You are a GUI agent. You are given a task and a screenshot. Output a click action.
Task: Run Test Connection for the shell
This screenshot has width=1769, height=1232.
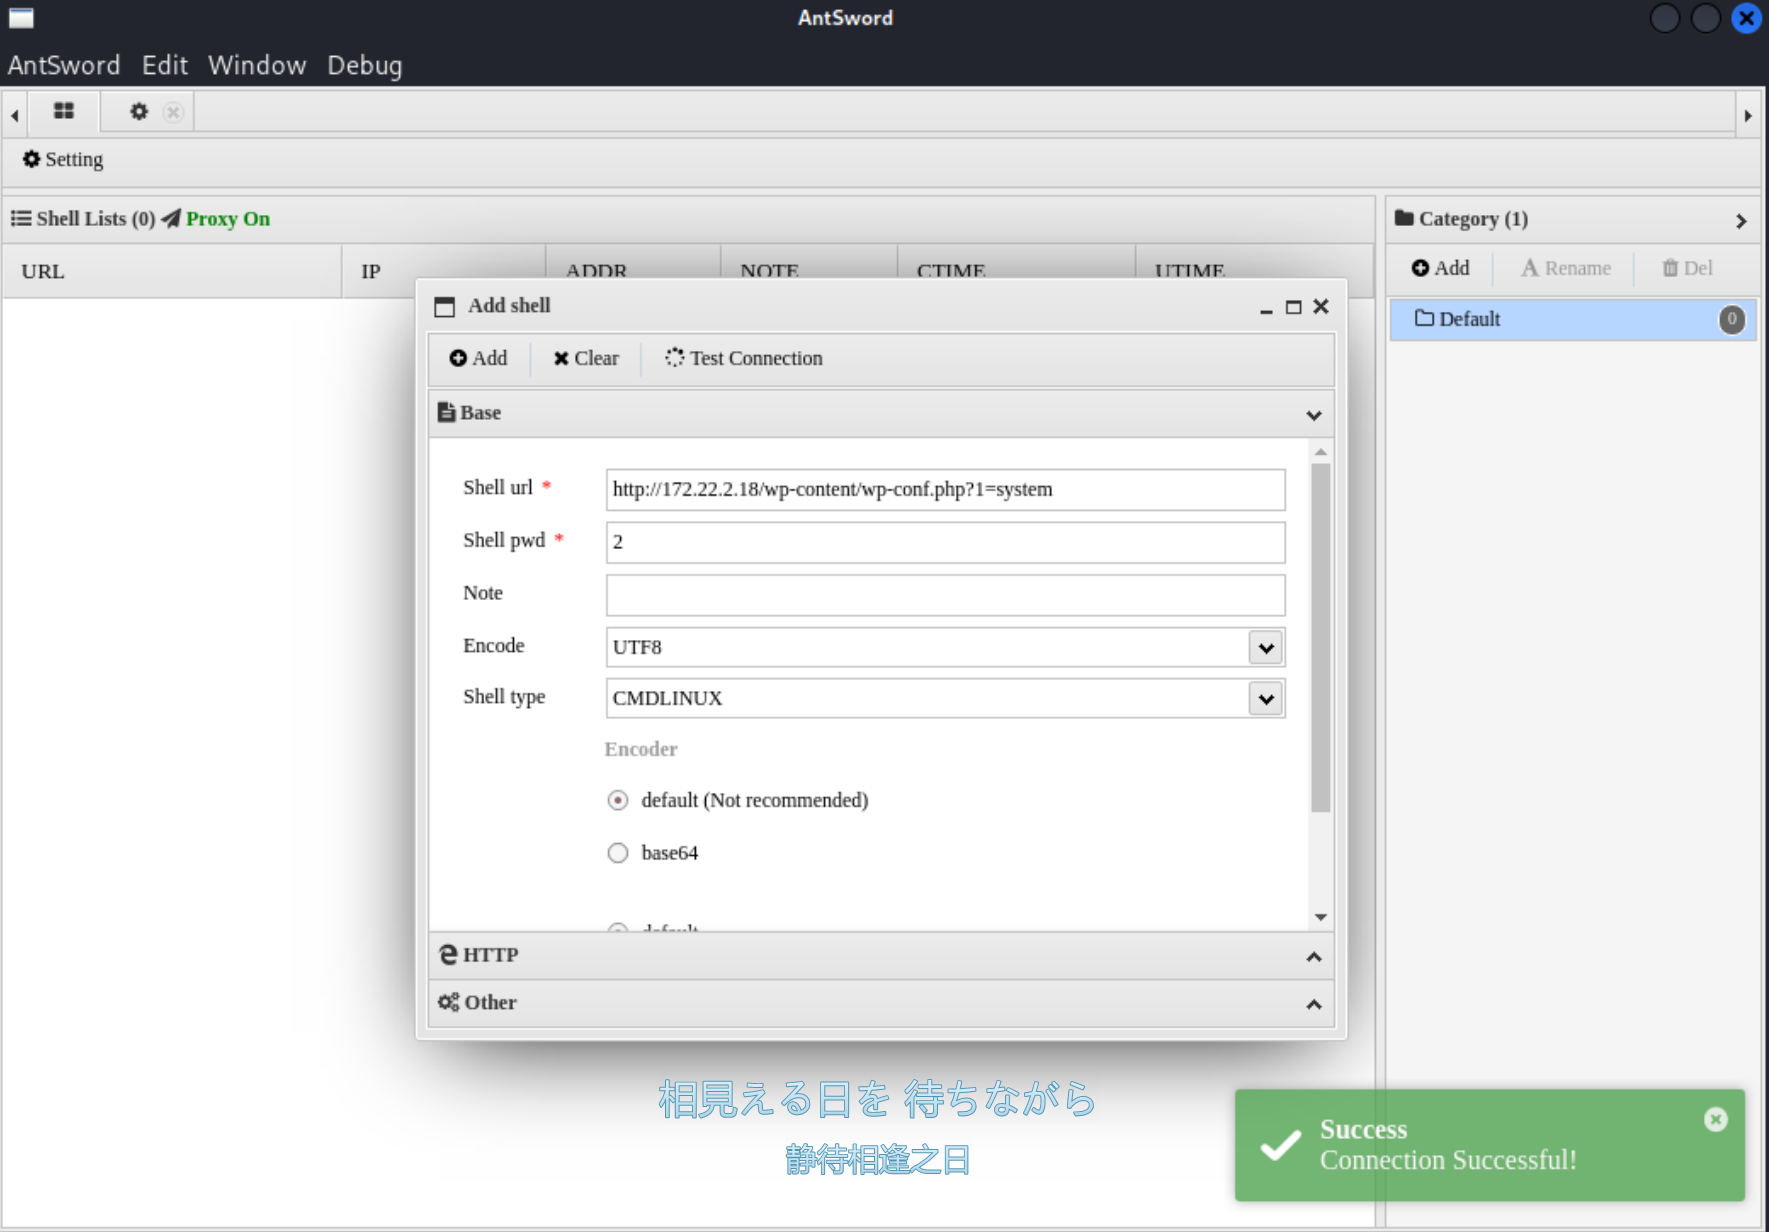tap(744, 358)
